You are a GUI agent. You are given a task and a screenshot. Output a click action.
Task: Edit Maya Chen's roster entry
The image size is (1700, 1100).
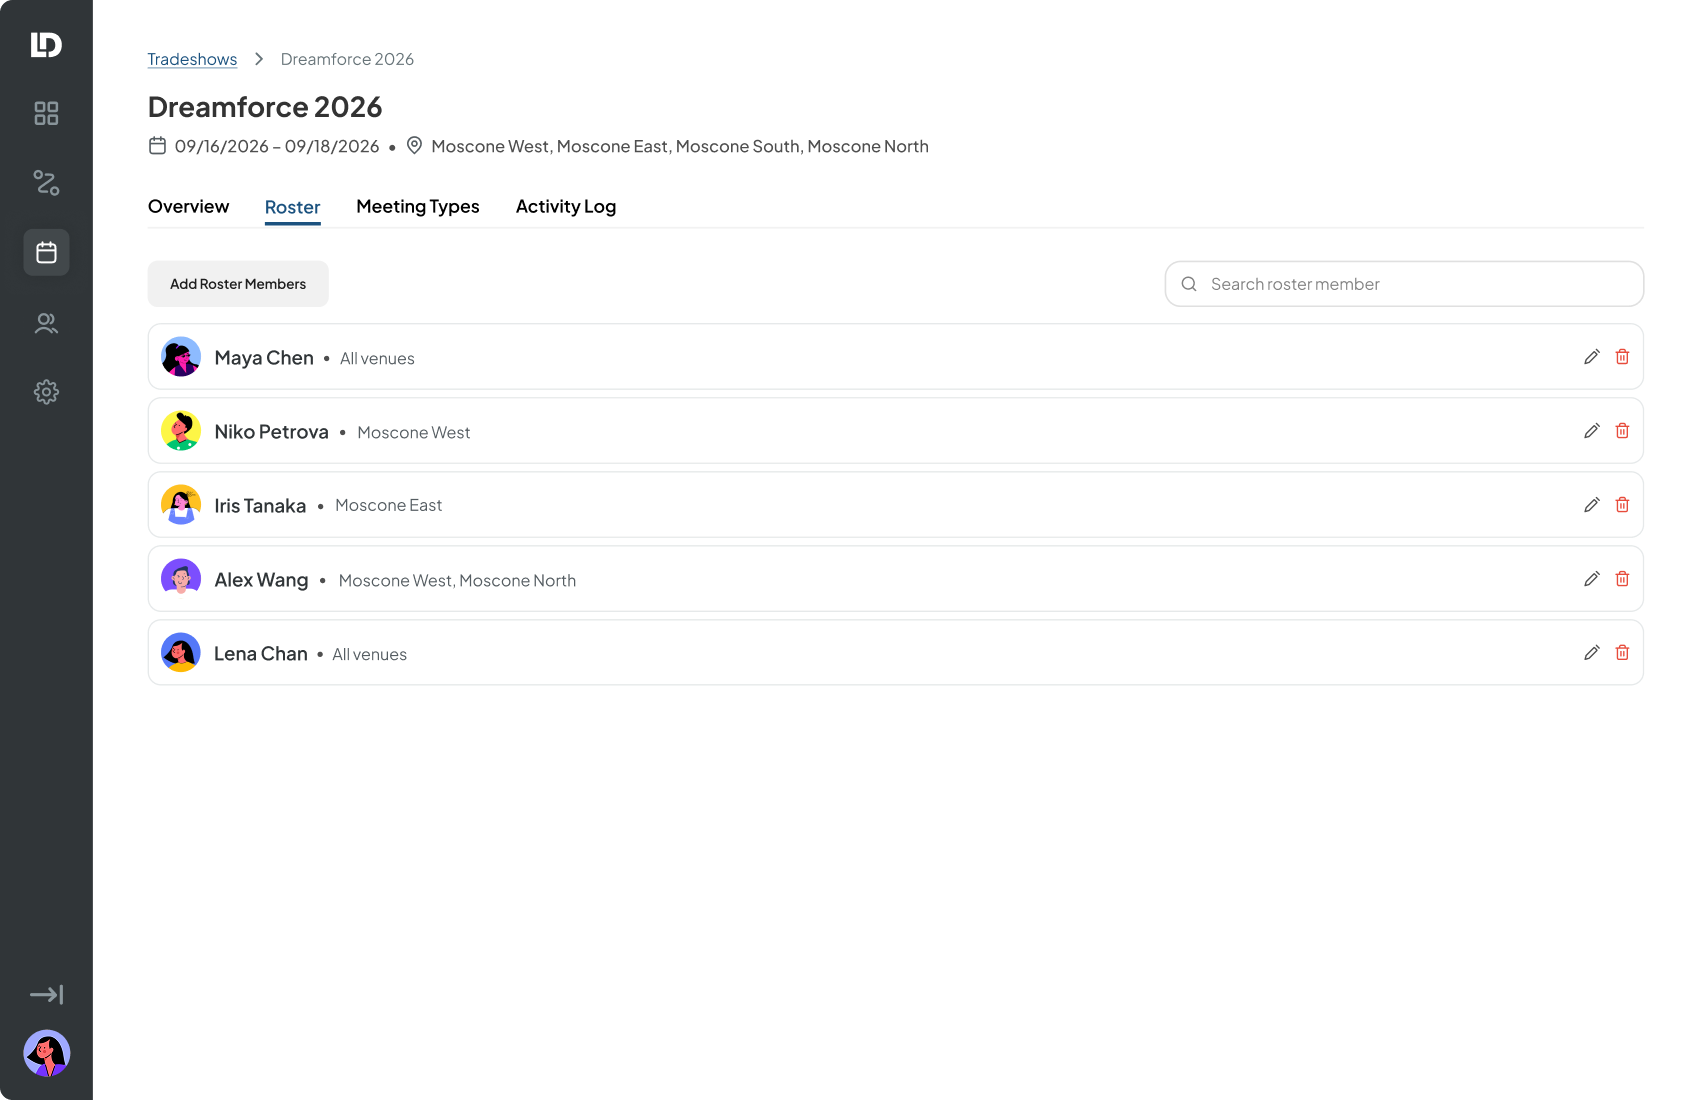pyautogui.click(x=1592, y=357)
